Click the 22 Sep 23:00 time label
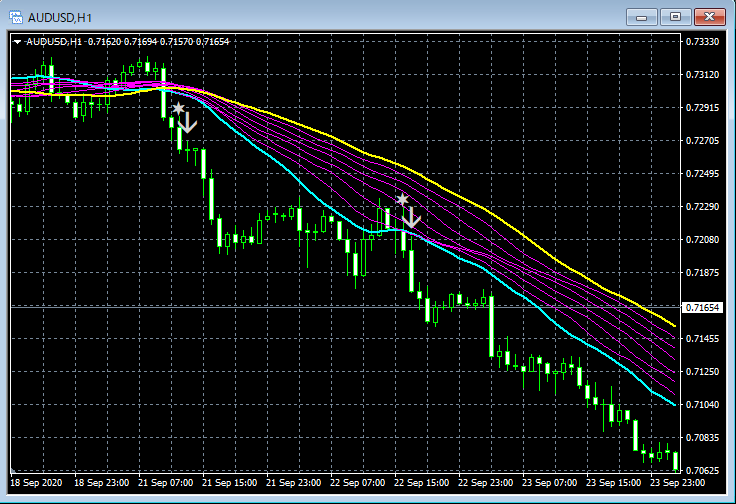736x504 pixels. (486, 483)
